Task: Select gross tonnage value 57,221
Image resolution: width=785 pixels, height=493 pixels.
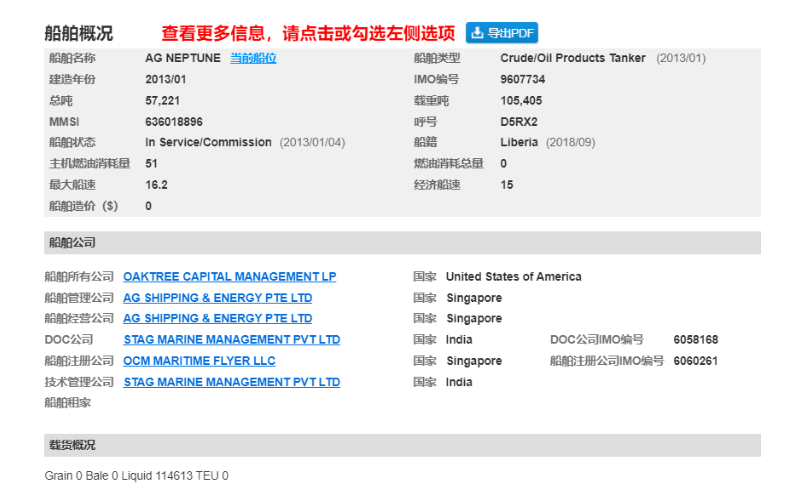Action: point(162,101)
